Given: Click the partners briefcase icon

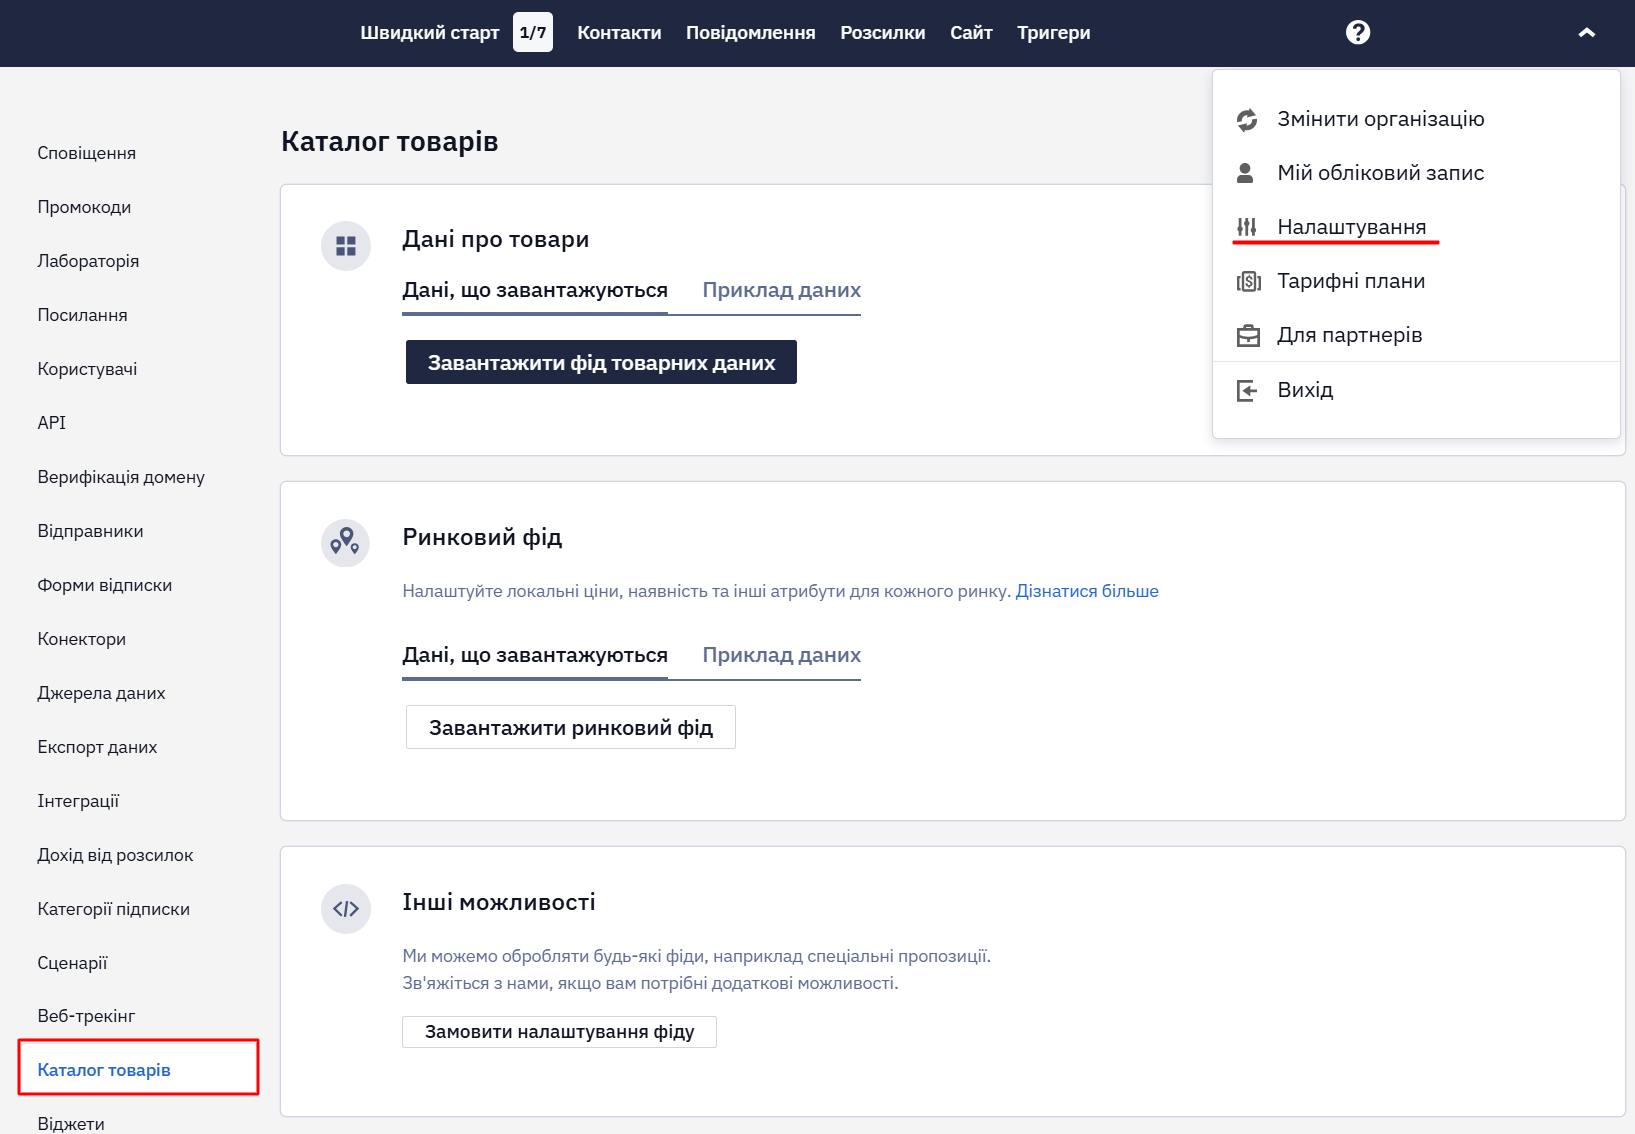Looking at the screenshot, I should (1248, 336).
